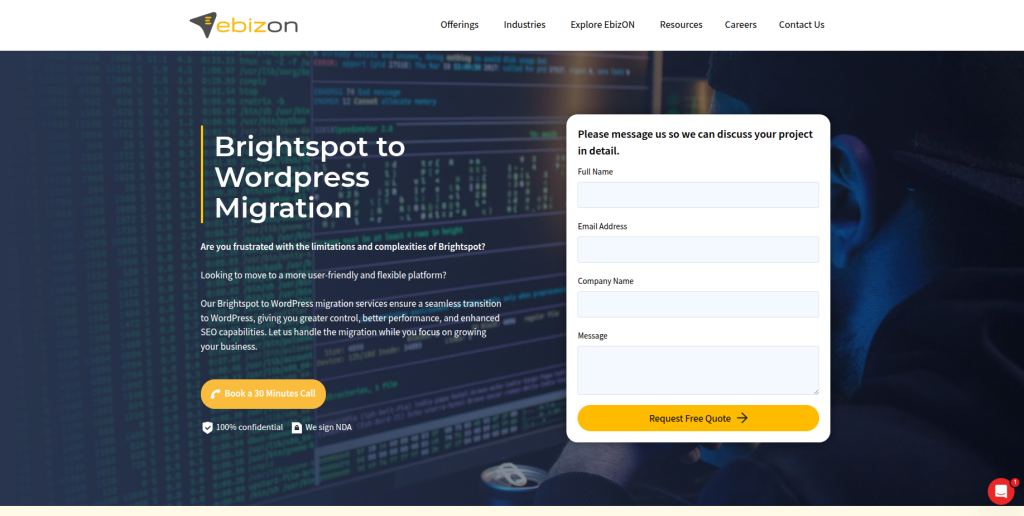Focus the Email Address input field
Viewport: 1024px width, 516px height.
tap(698, 250)
